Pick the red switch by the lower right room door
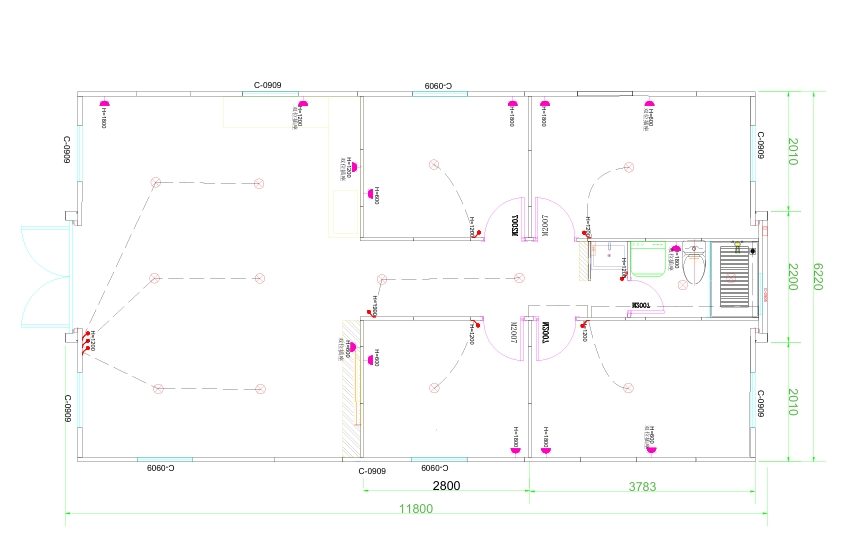This screenshot has height=549, width=868. click(583, 324)
